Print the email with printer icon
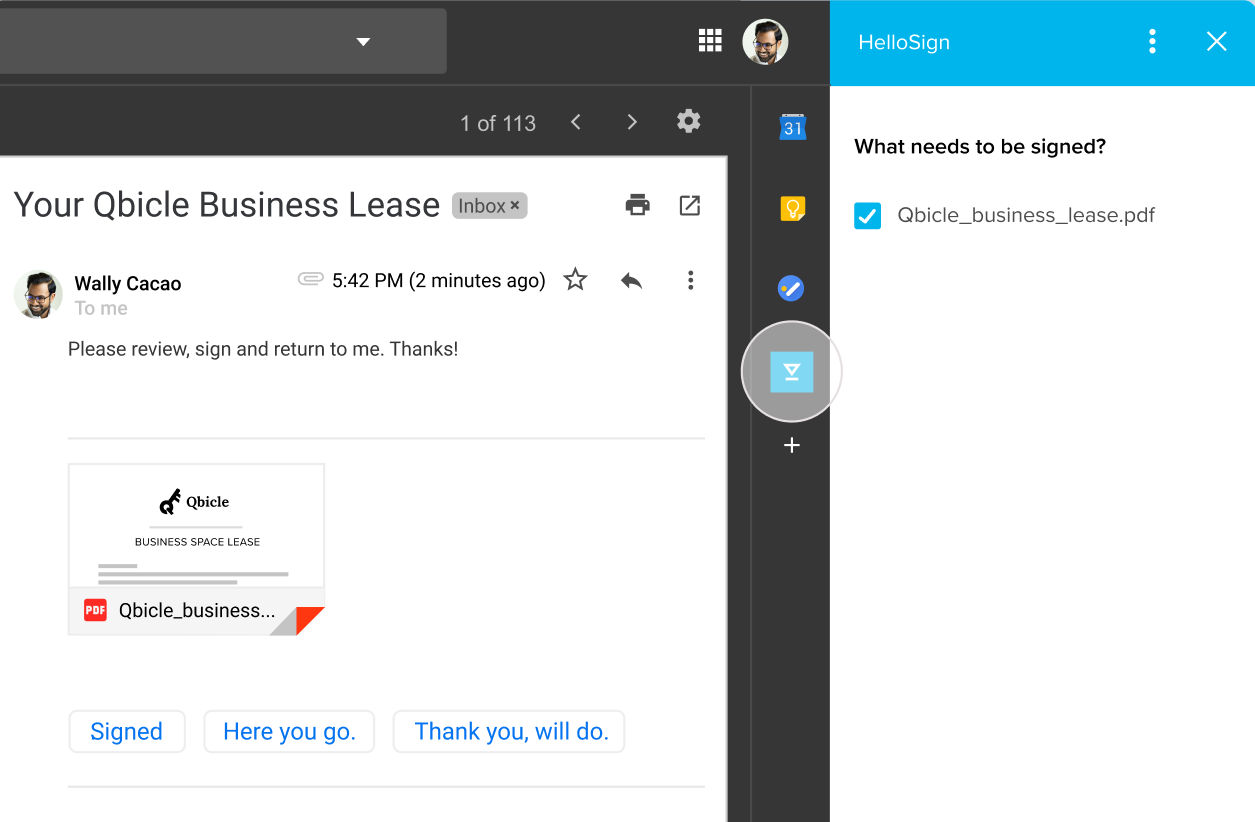Viewport: 1255px width, 822px height. (x=638, y=205)
